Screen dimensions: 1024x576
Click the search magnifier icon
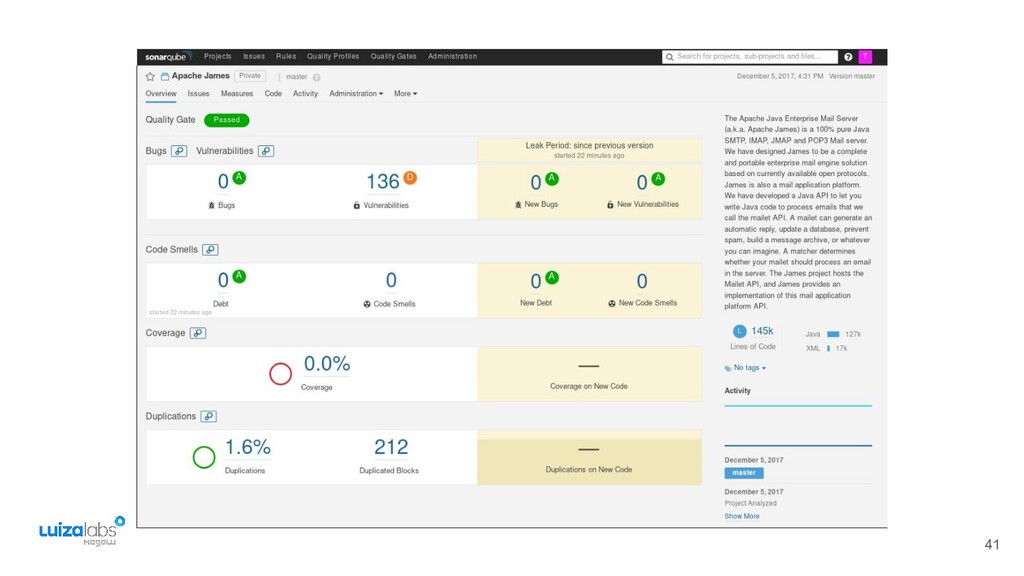(669, 57)
